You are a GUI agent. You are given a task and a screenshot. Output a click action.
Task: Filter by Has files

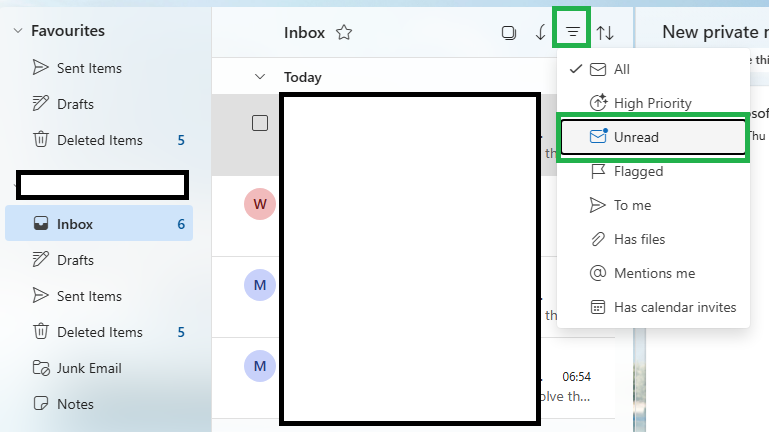[x=653, y=239]
